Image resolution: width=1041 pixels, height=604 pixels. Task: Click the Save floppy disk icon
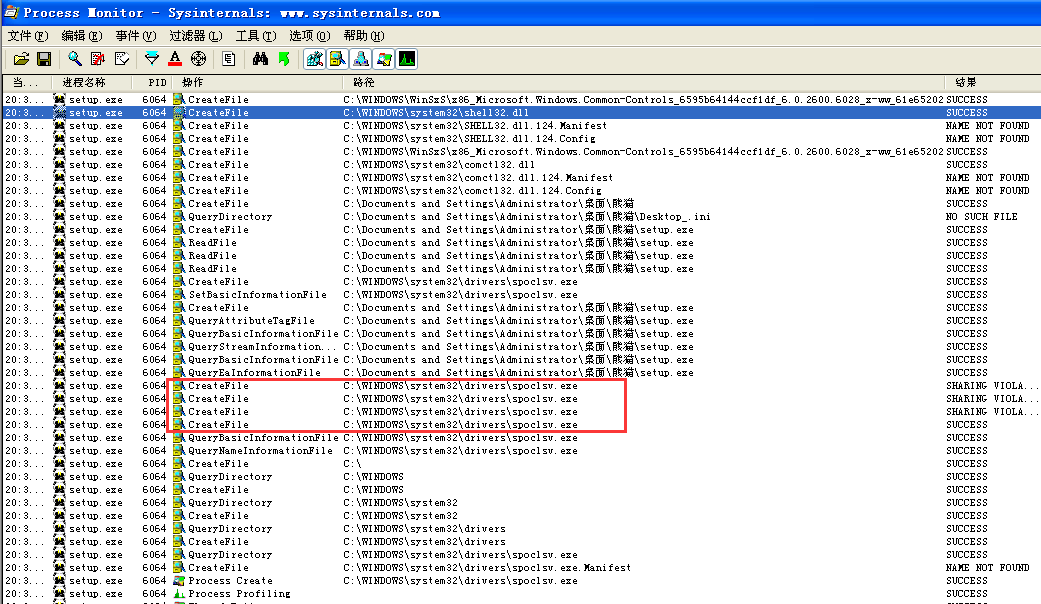[45, 59]
